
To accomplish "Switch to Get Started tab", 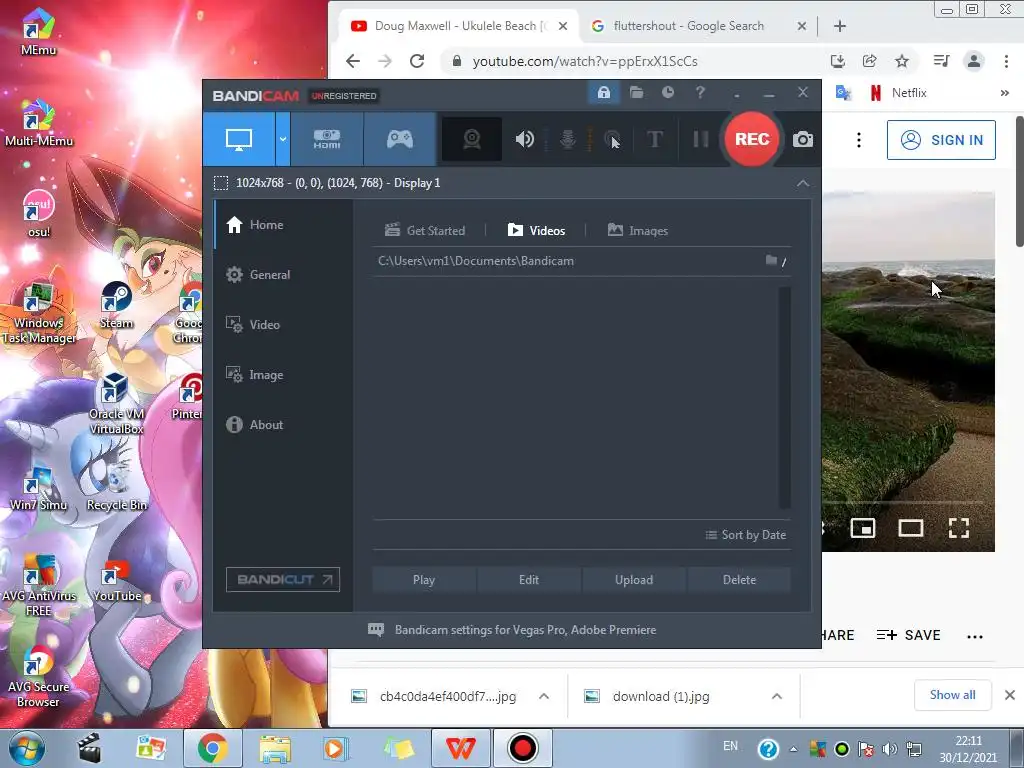I will click(x=425, y=231).
